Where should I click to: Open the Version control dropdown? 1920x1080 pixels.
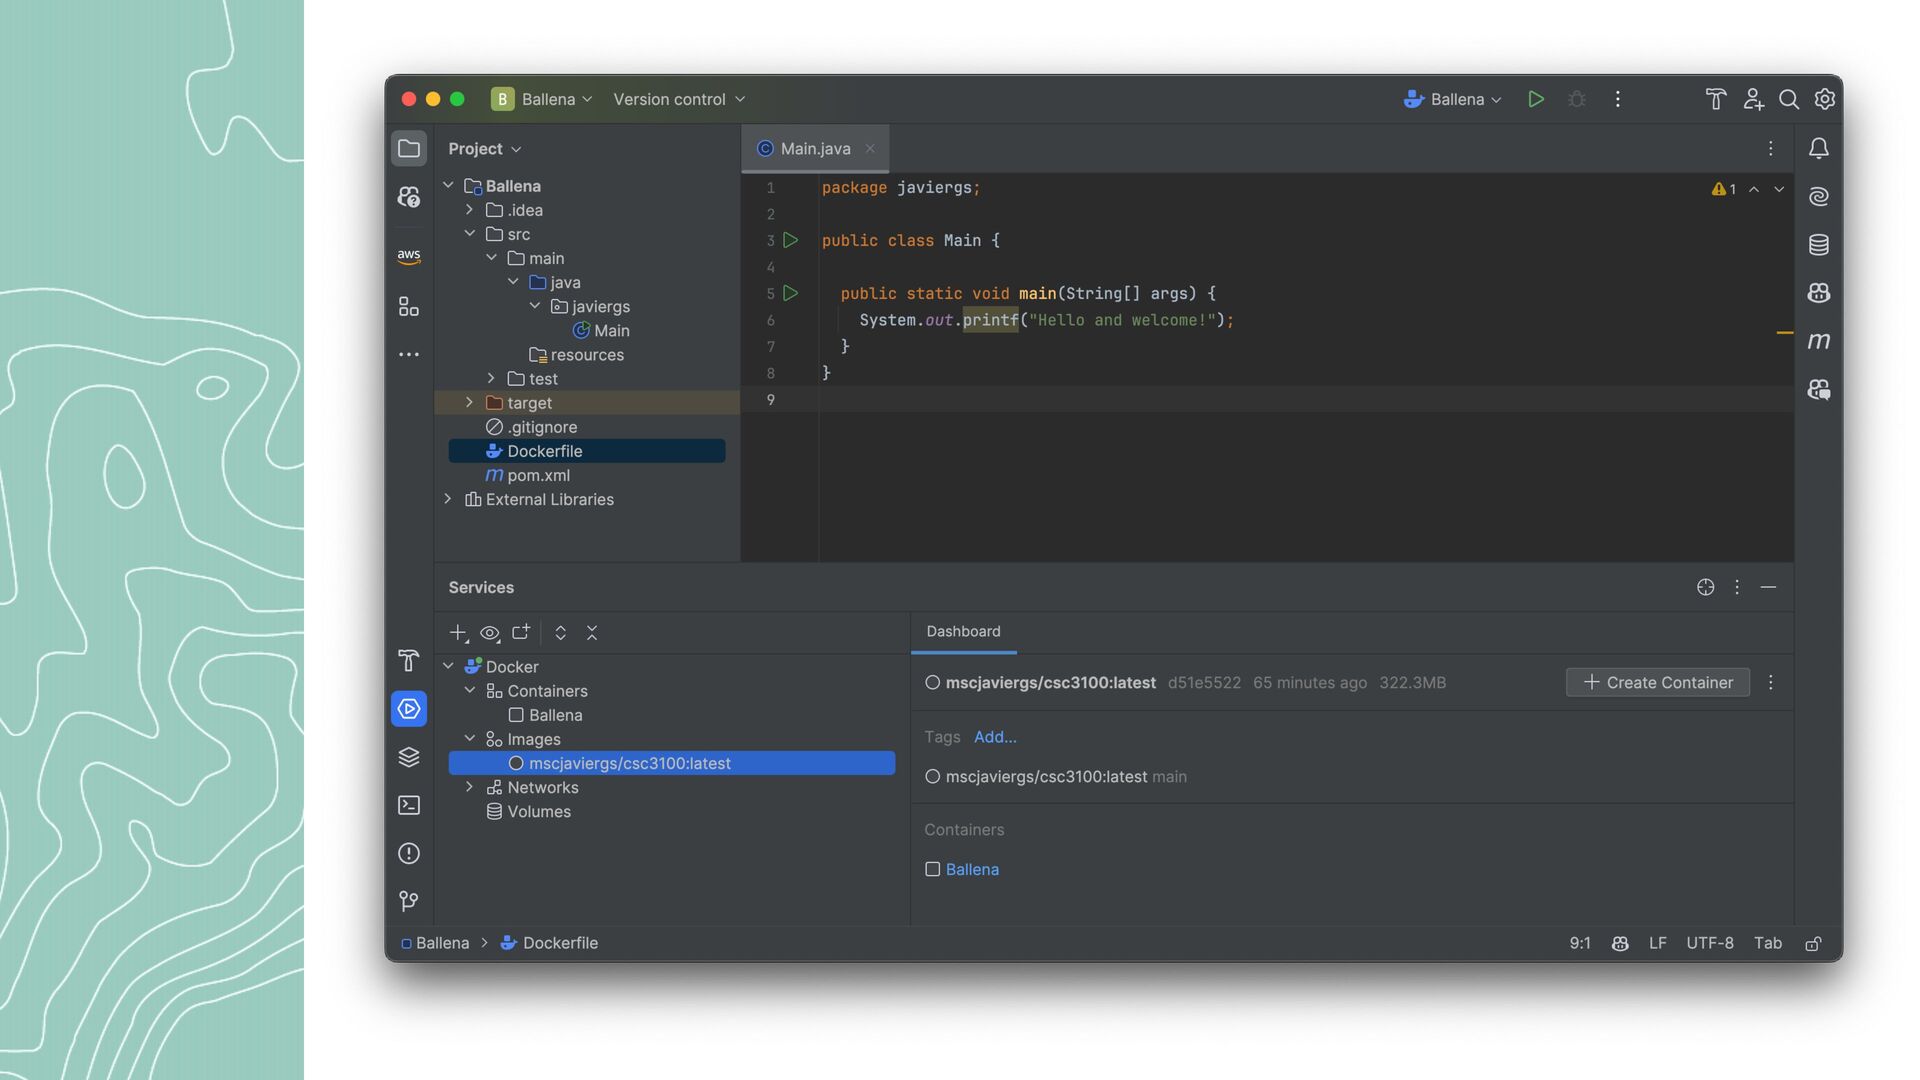[679, 99]
